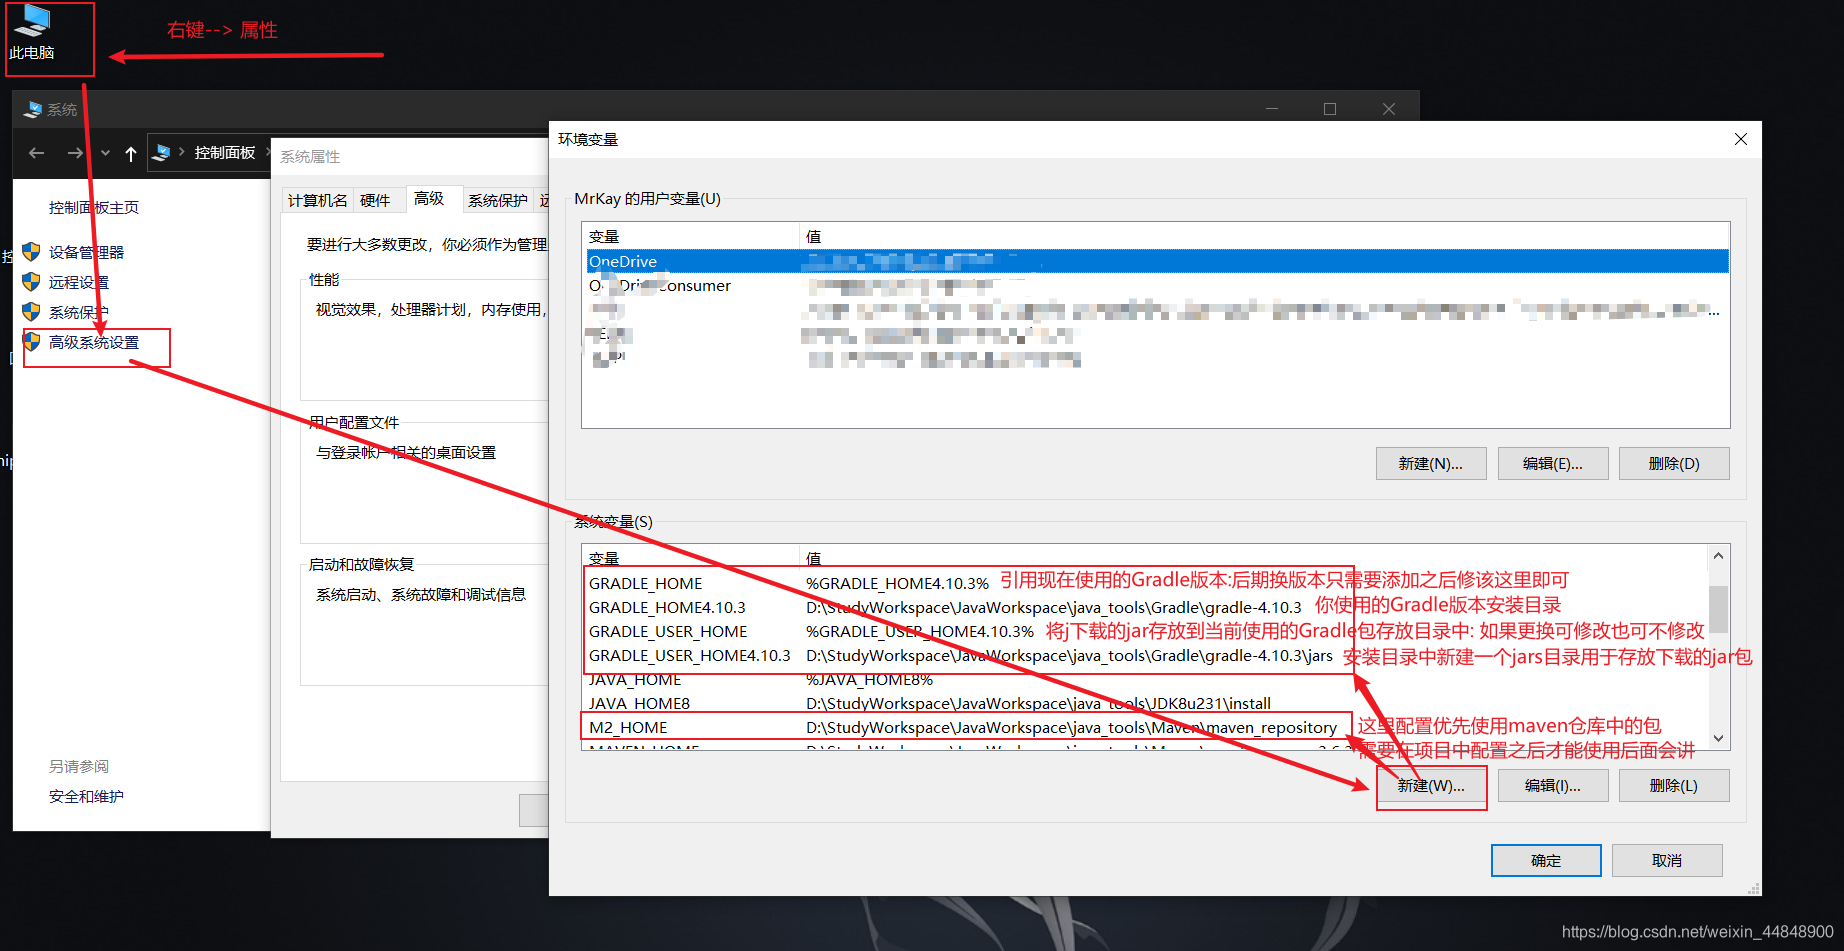Click the 系统 window title icon

32,109
